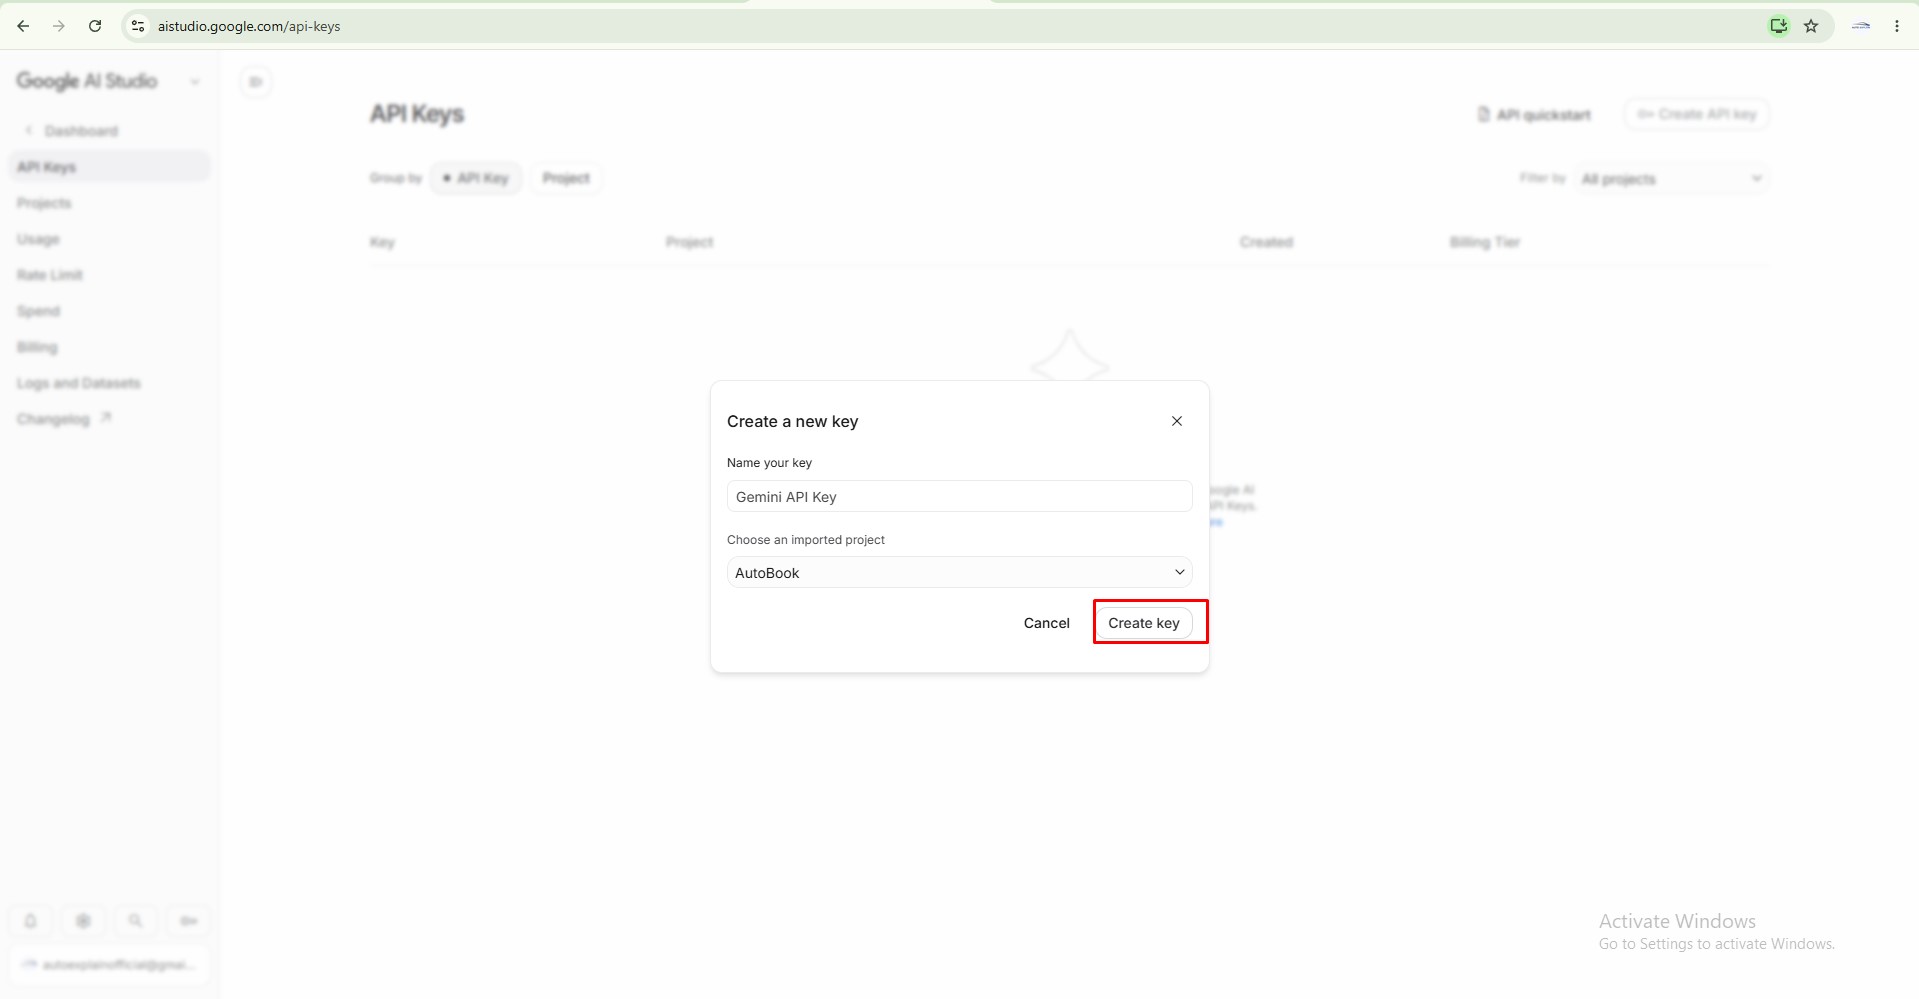Cancel the new key dialog
This screenshot has width=1919, height=999.
(1046, 623)
